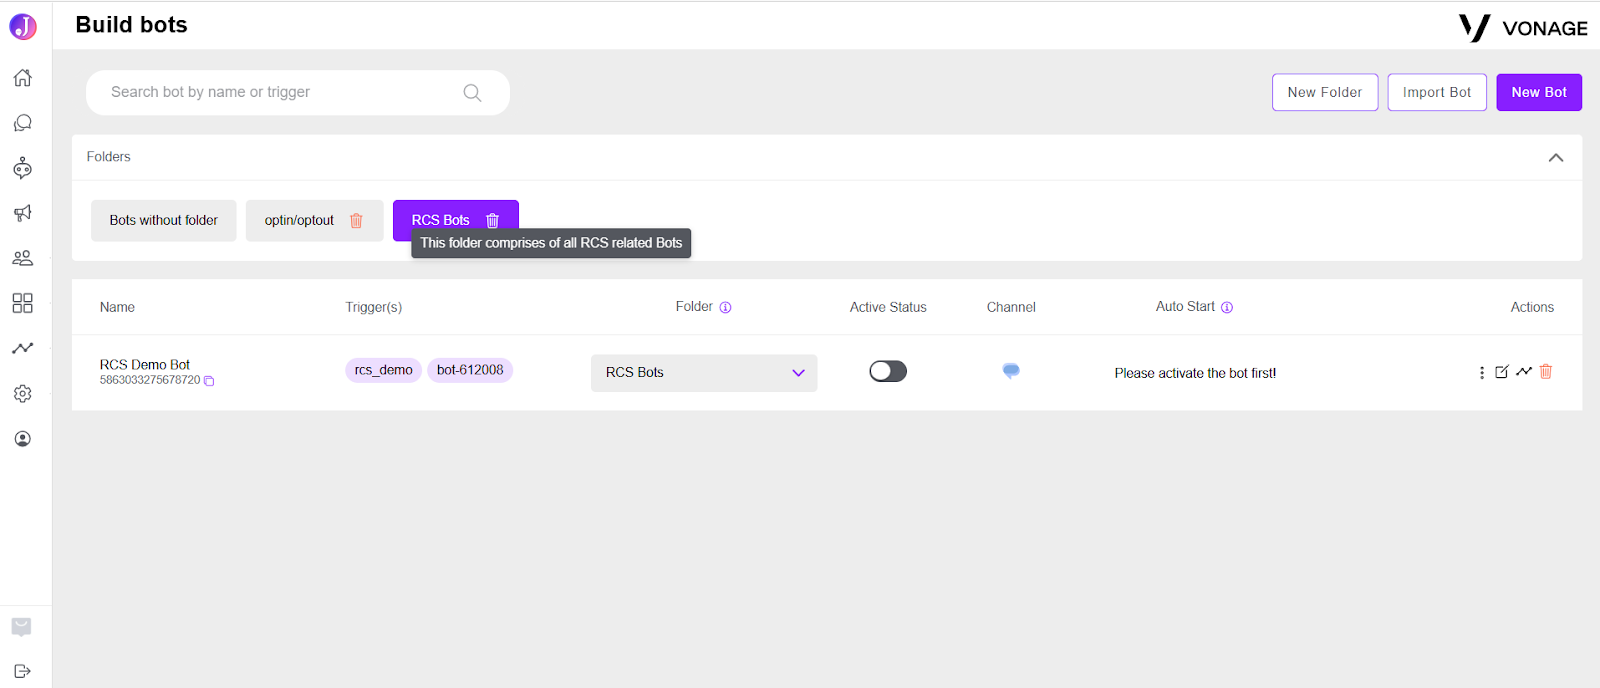Click the Import Bot button

pyautogui.click(x=1437, y=92)
